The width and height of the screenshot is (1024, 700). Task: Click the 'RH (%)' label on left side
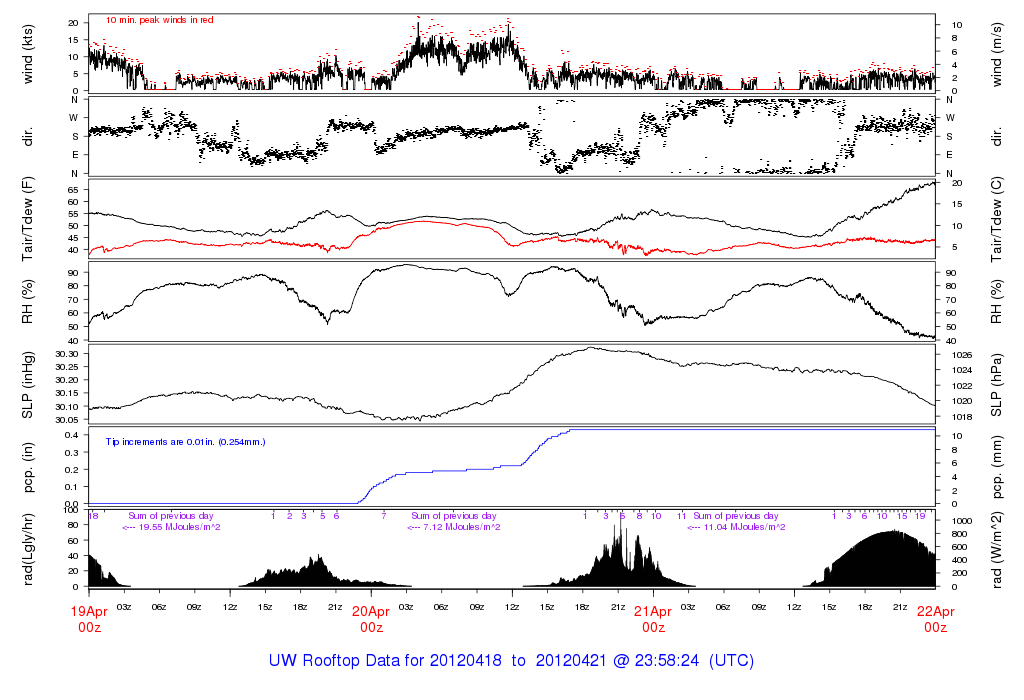(27, 302)
